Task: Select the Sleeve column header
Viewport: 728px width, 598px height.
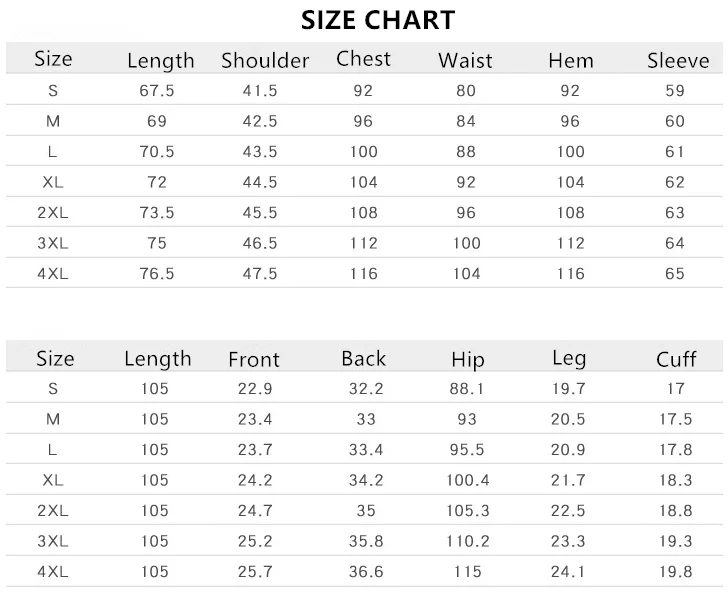Action: point(678,60)
